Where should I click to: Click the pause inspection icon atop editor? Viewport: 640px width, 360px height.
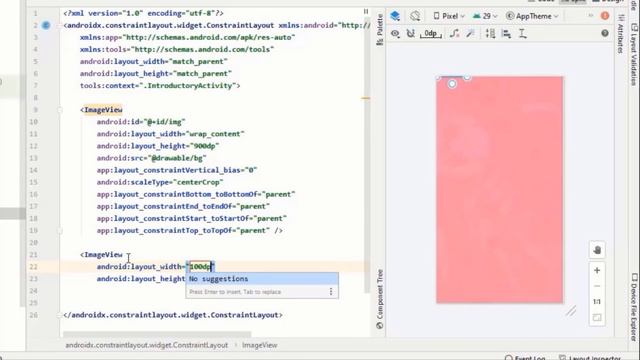coord(366,12)
